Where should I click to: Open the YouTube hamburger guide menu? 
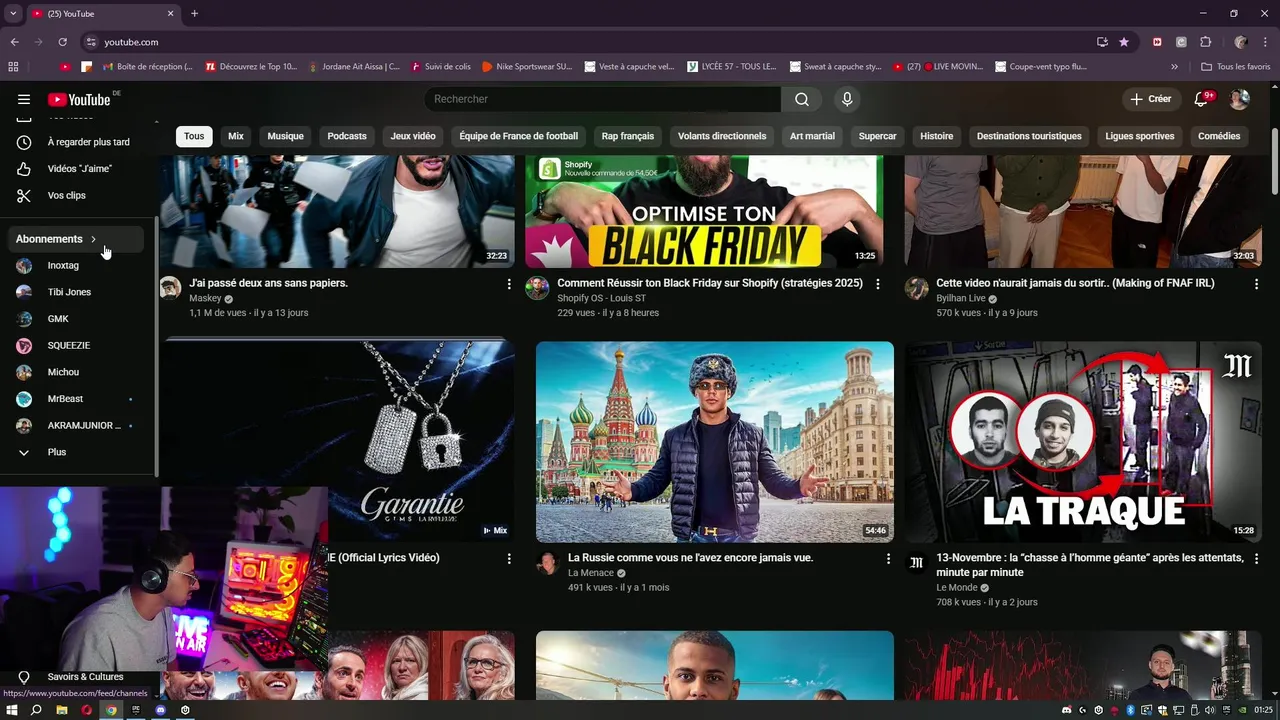click(24, 99)
